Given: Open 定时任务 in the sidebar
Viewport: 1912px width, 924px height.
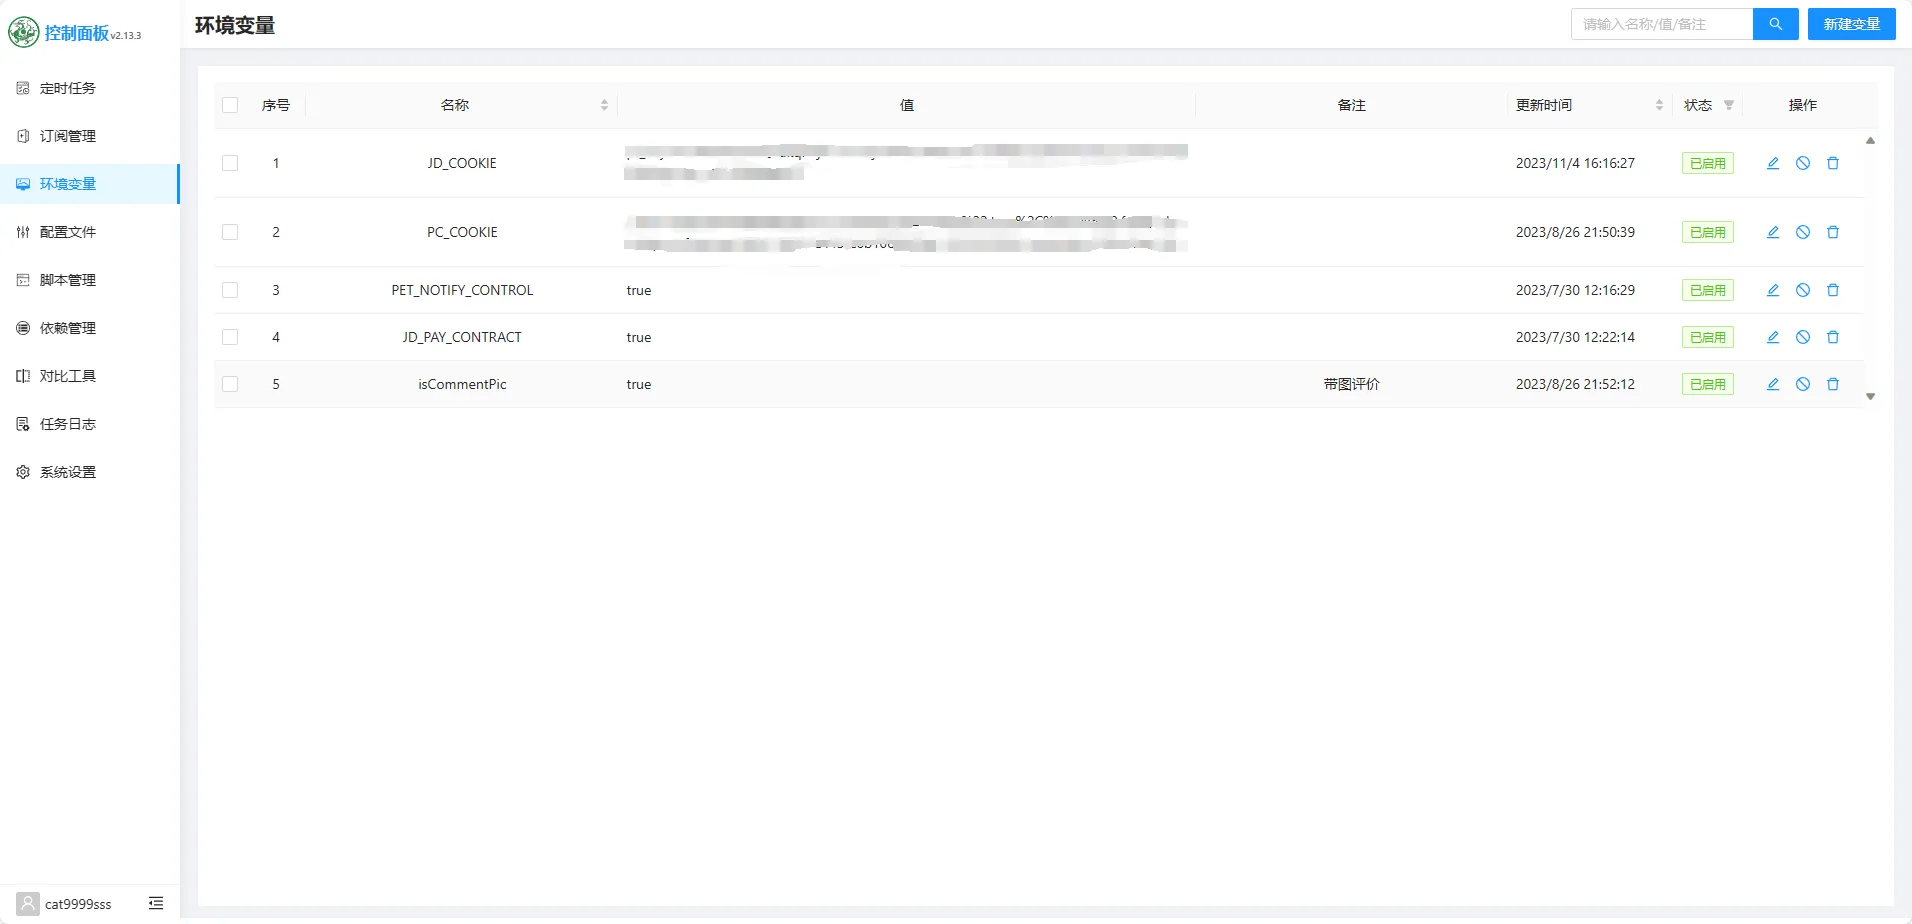Looking at the screenshot, I should click(x=89, y=88).
